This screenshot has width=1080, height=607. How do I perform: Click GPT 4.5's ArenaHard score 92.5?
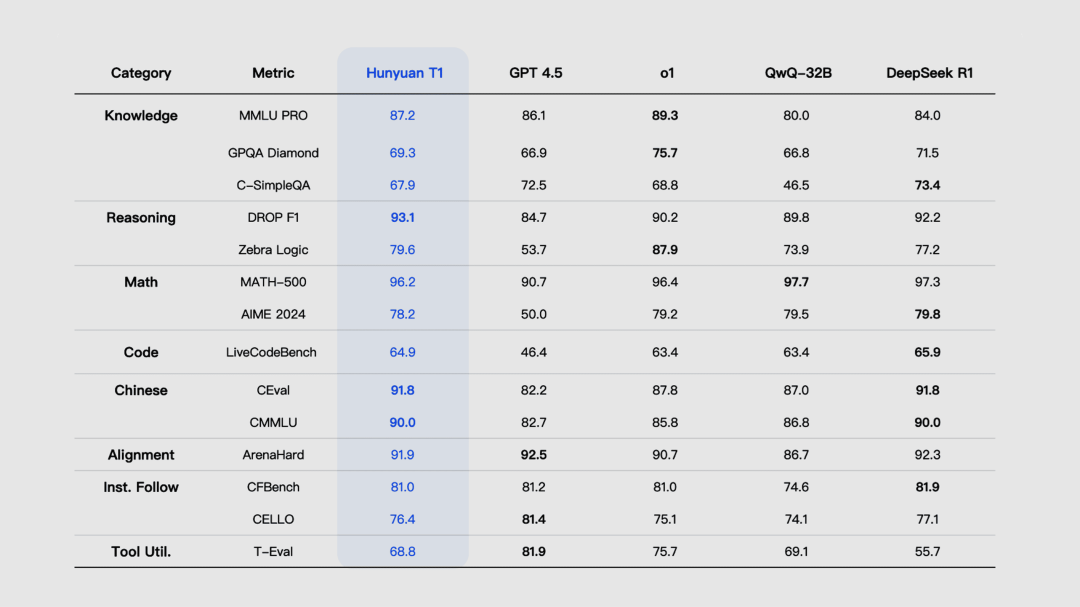click(x=534, y=455)
